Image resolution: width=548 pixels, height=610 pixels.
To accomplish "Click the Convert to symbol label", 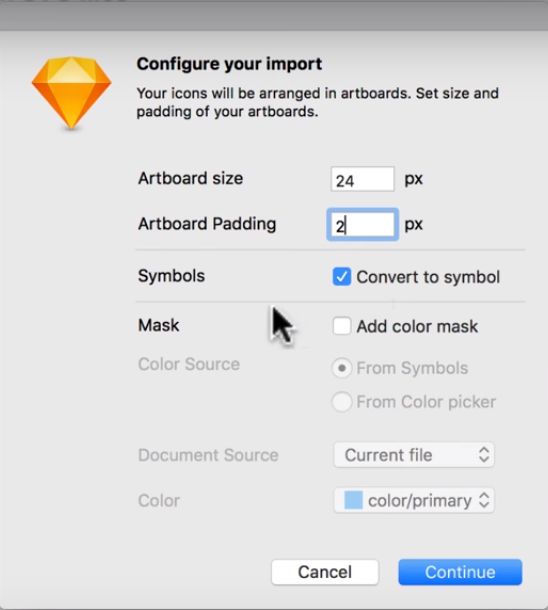I will pos(428,277).
